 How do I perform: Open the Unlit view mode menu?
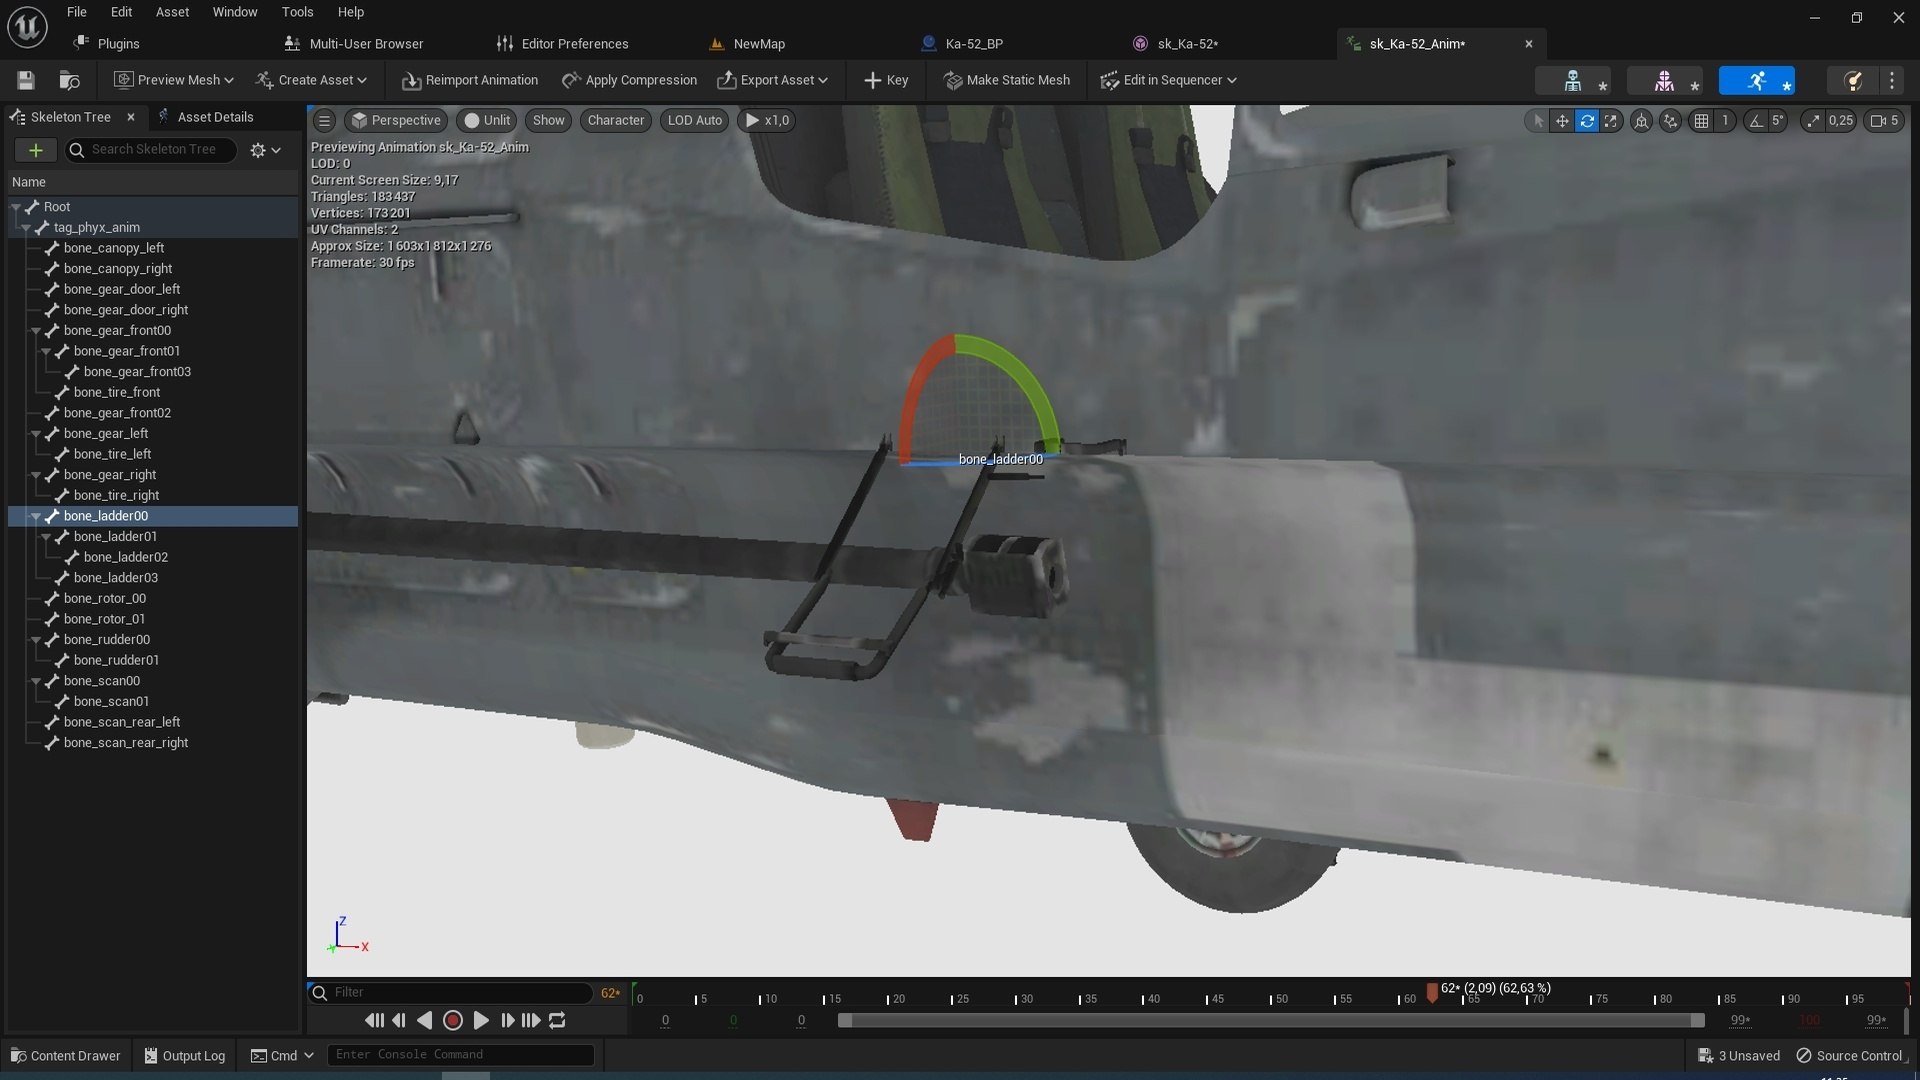(487, 120)
